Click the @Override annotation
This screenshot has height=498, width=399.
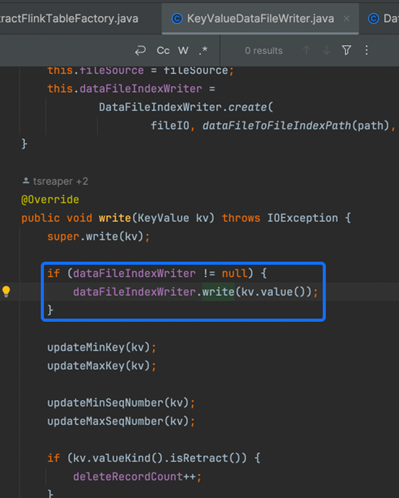tap(50, 200)
